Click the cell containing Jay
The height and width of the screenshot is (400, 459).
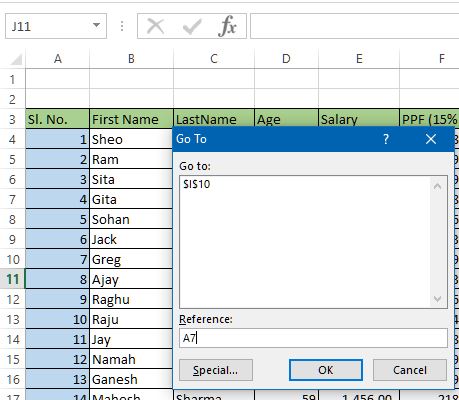tap(131, 339)
